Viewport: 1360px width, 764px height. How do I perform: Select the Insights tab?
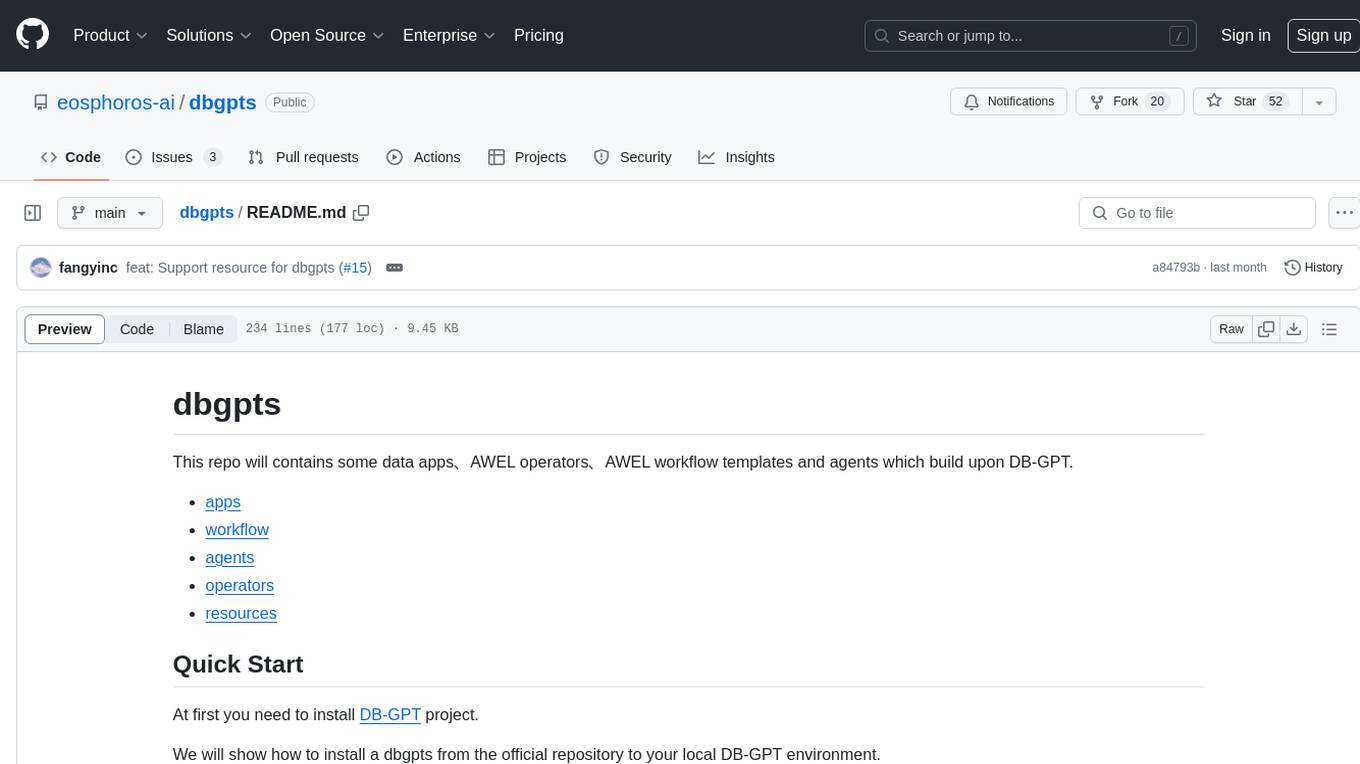coord(736,157)
